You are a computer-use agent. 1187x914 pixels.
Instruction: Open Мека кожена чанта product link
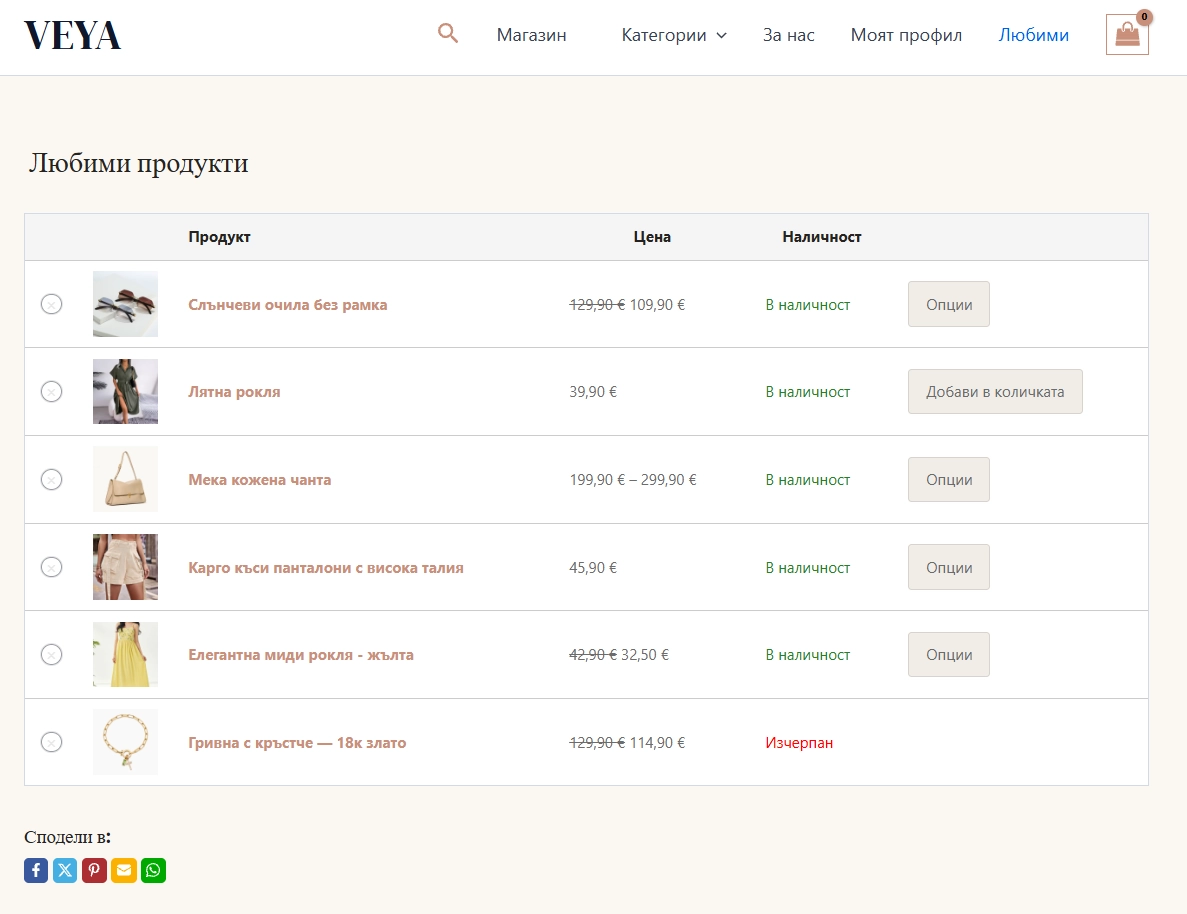[260, 479]
